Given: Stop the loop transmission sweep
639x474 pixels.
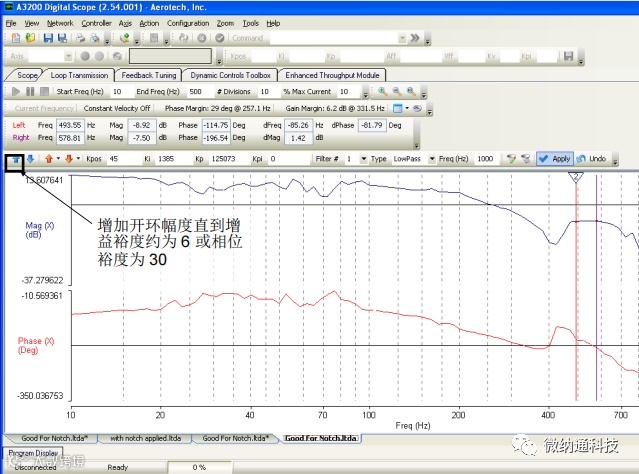Looking at the screenshot, I should [x=44, y=91].
